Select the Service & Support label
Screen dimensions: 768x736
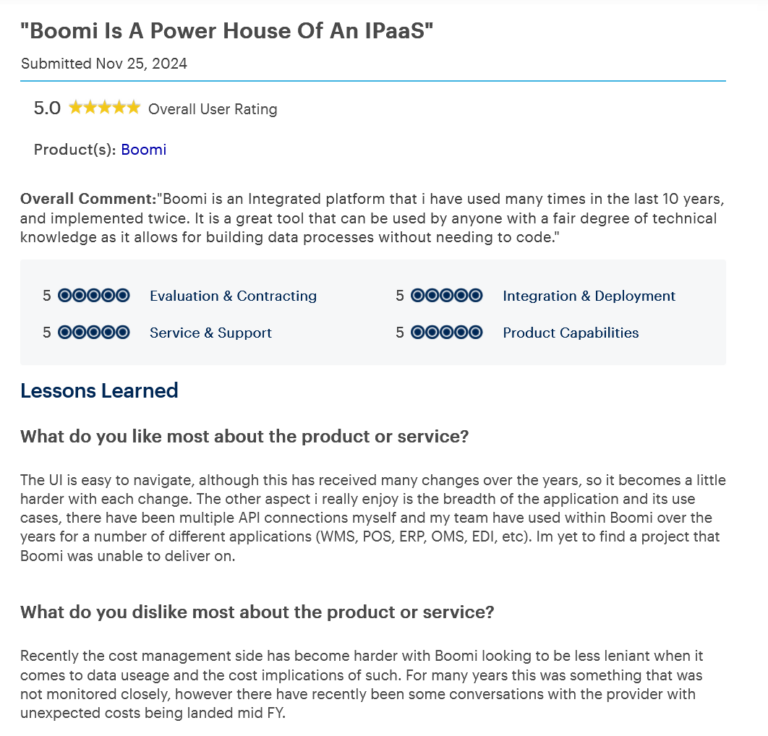[211, 333]
